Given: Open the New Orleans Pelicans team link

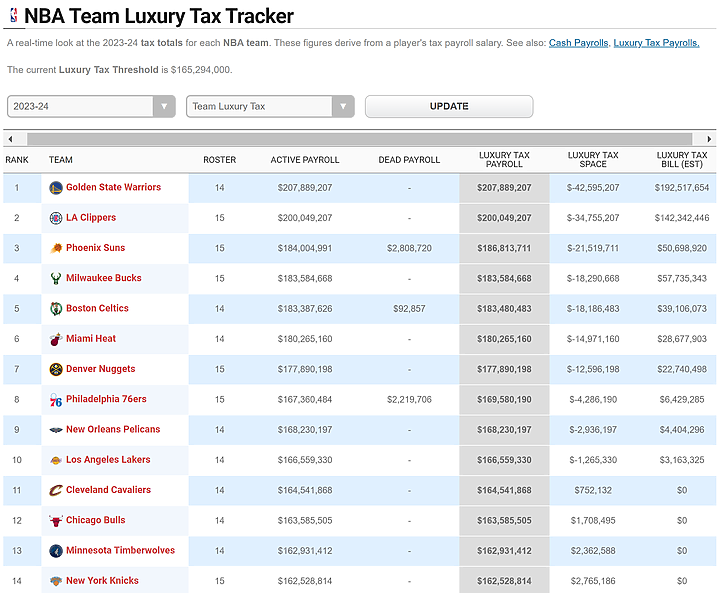Looking at the screenshot, I should 113,429.
